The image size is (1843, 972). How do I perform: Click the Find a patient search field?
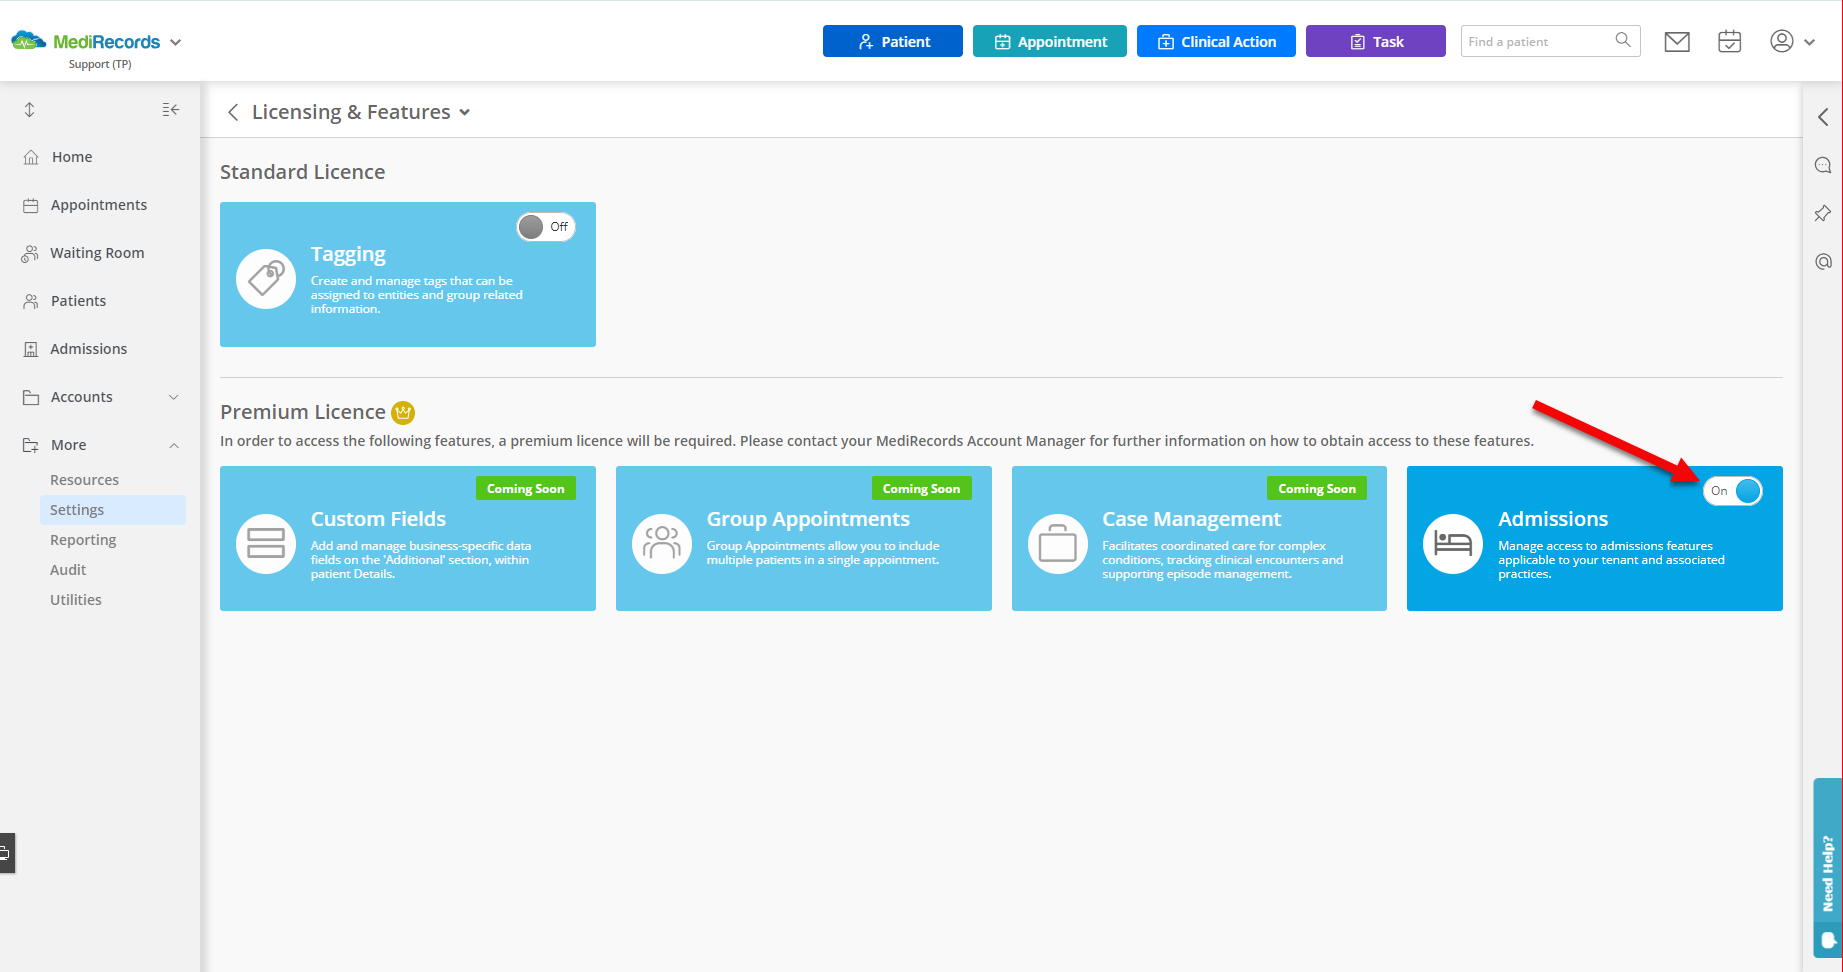1535,42
